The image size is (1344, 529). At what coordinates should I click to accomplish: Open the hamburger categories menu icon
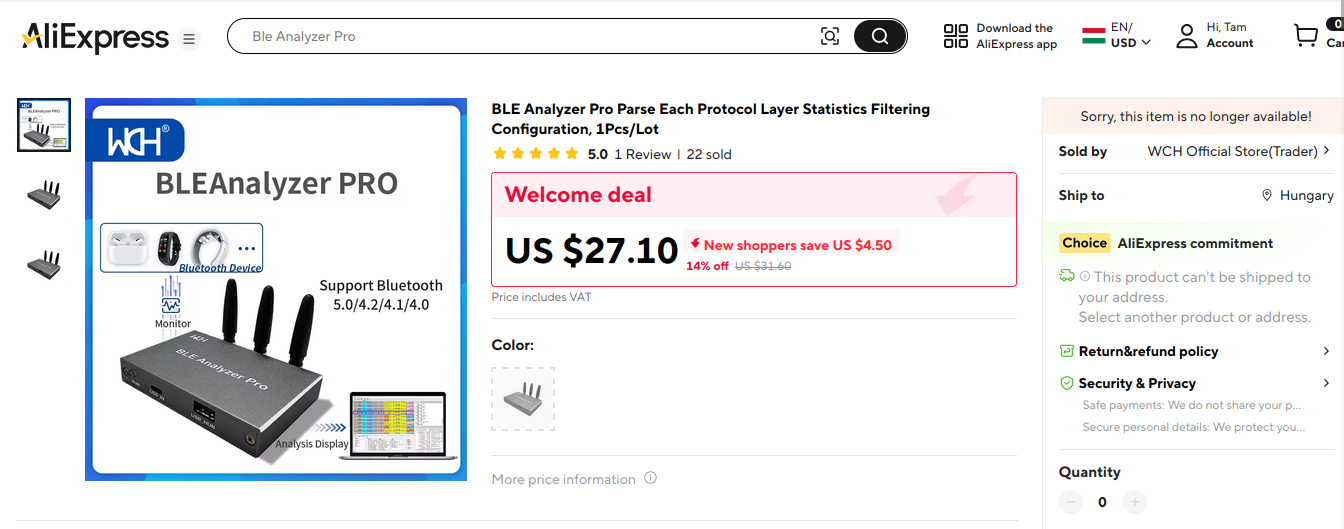(x=188, y=39)
